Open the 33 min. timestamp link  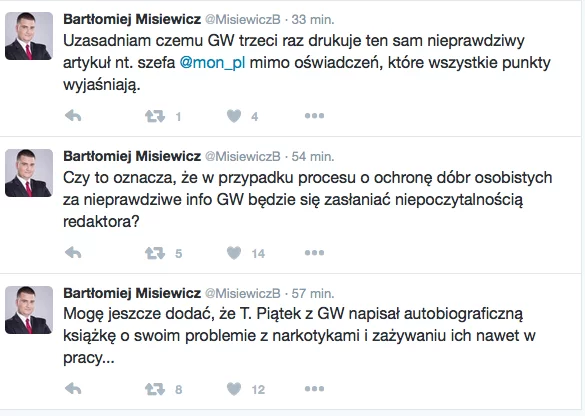click(x=313, y=19)
